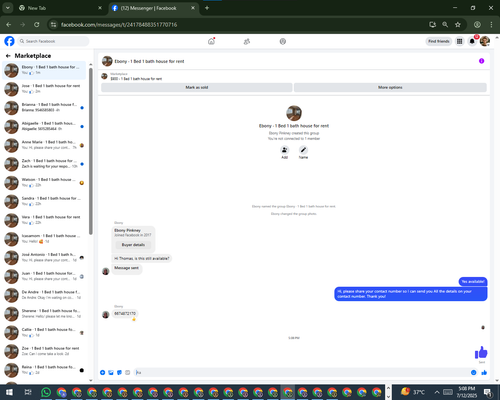Open the Sandra conversation in the list
The height and width of the screenshot is (400, 500).
point(44,201)
